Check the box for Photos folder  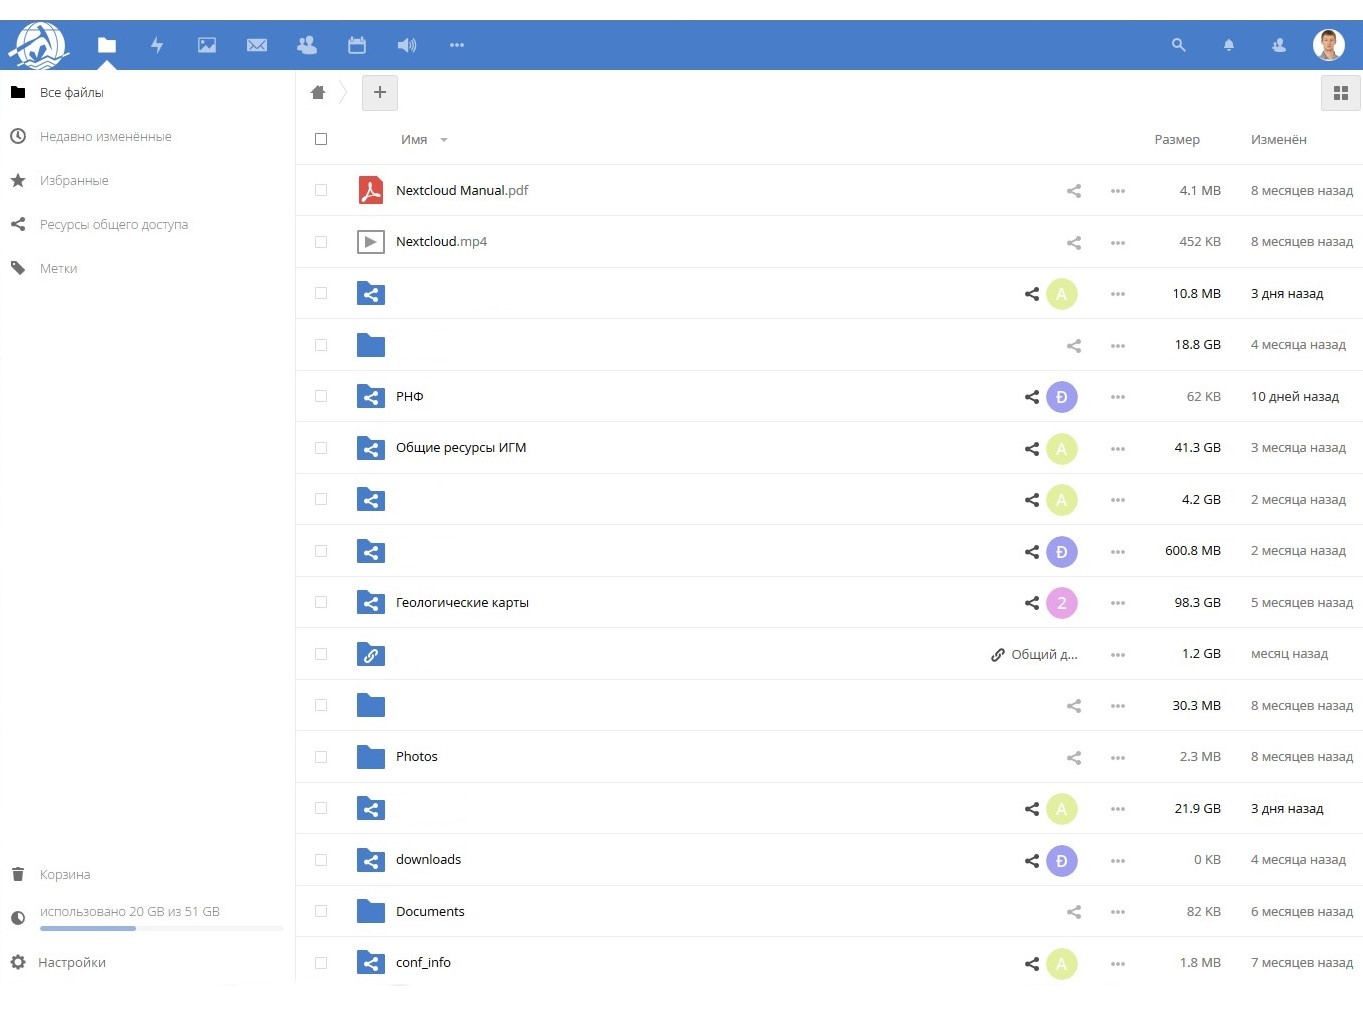[321, 757]
